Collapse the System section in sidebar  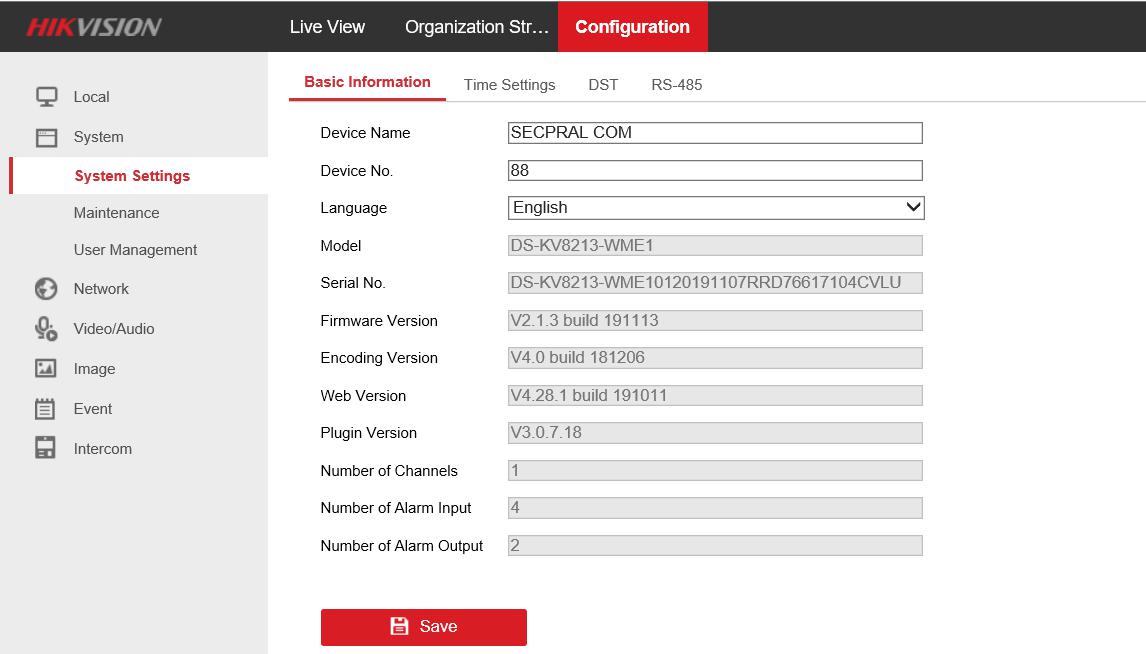click(x=98, y=137)
